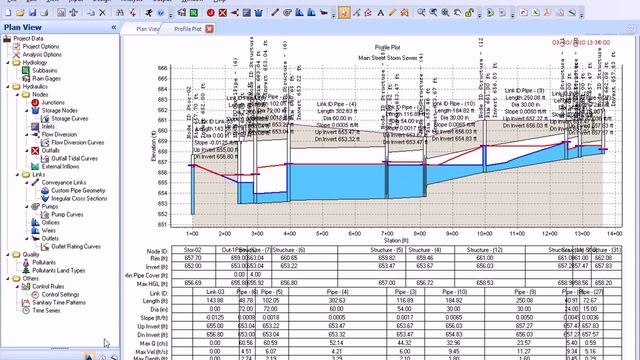Open the toolbar overflow arrow after the Outlet tool
The image size is (640, 360).
pyautogui.click(x=333, y=15)
